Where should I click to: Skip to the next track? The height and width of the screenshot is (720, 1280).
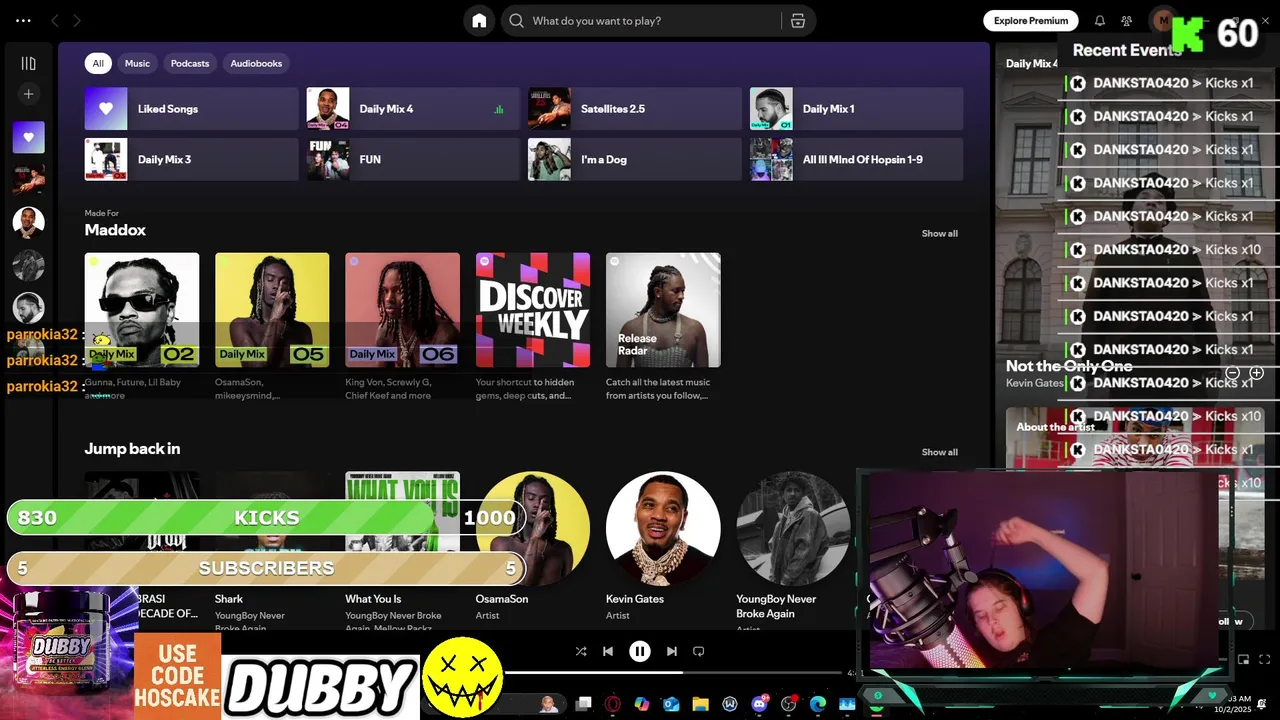[672, 651]
